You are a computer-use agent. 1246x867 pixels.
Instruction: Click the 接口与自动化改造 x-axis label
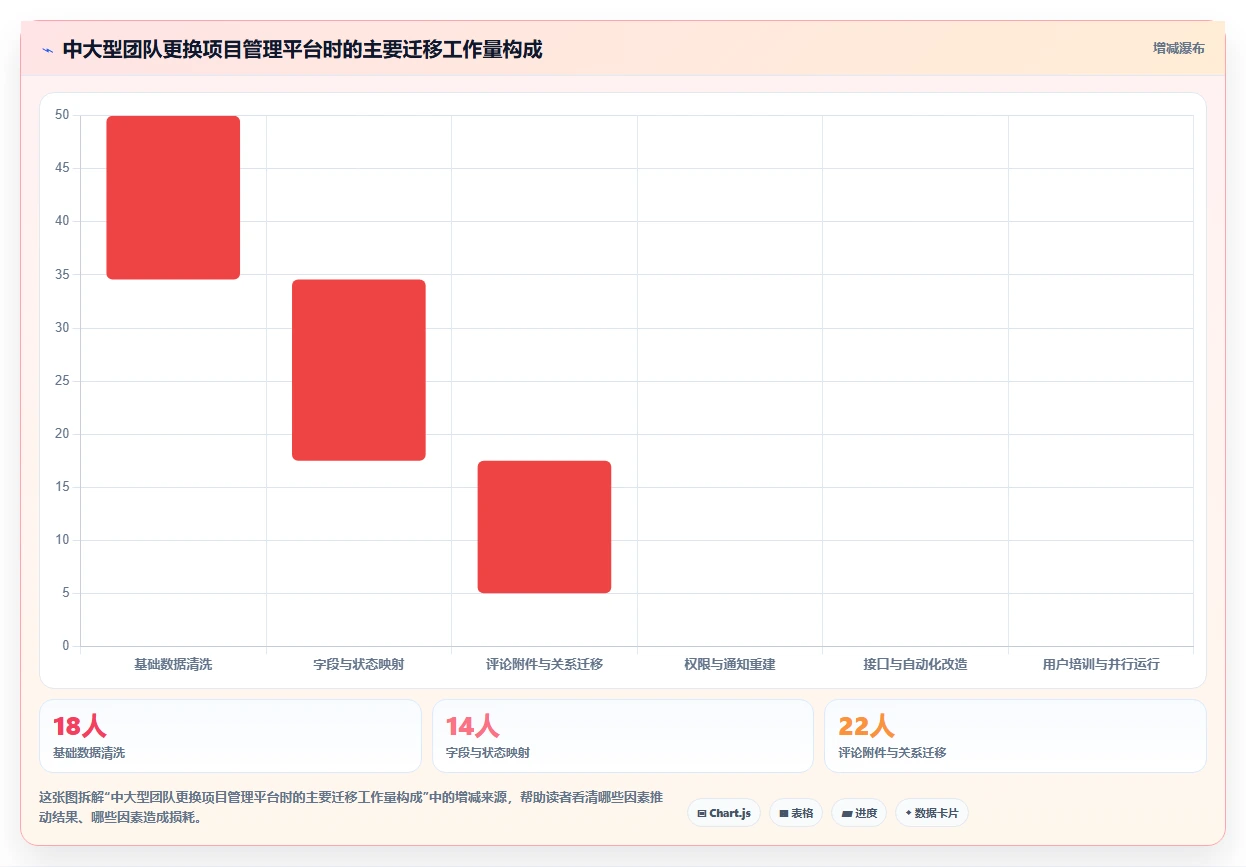point(915,664)
